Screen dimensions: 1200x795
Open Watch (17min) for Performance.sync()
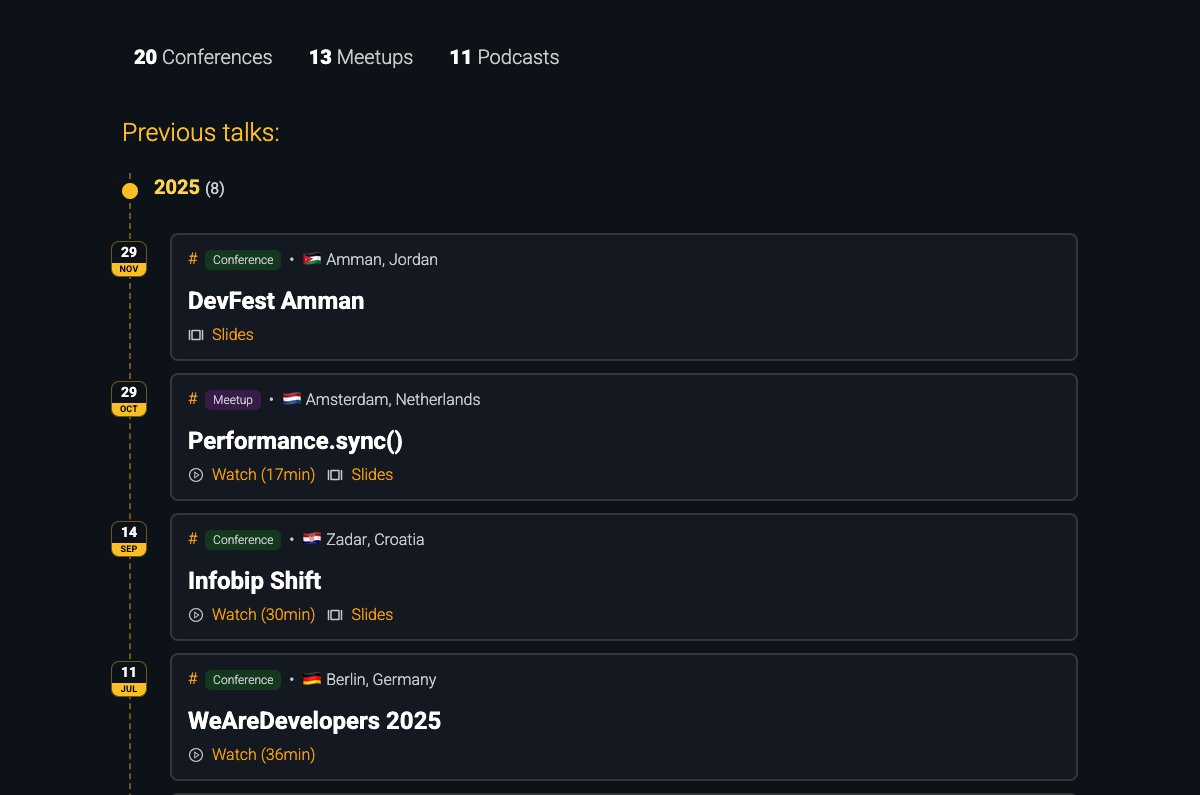(x=263, y=475)
